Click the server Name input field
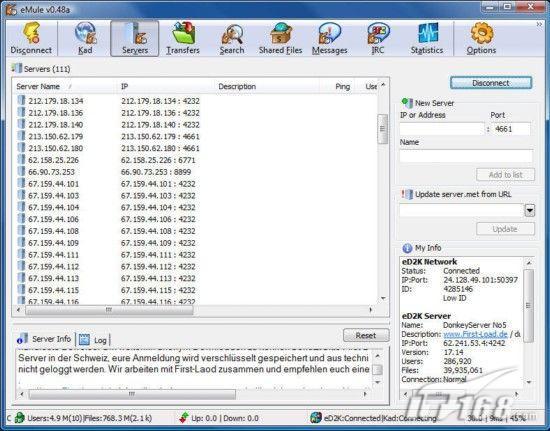The height and width of the screenshot is (431, 550). 466,156
